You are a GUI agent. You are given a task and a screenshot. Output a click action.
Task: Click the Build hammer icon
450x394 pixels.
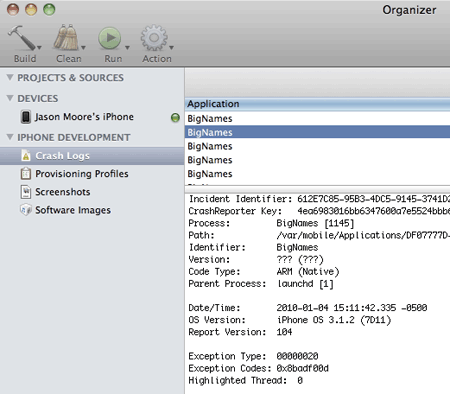22,38
